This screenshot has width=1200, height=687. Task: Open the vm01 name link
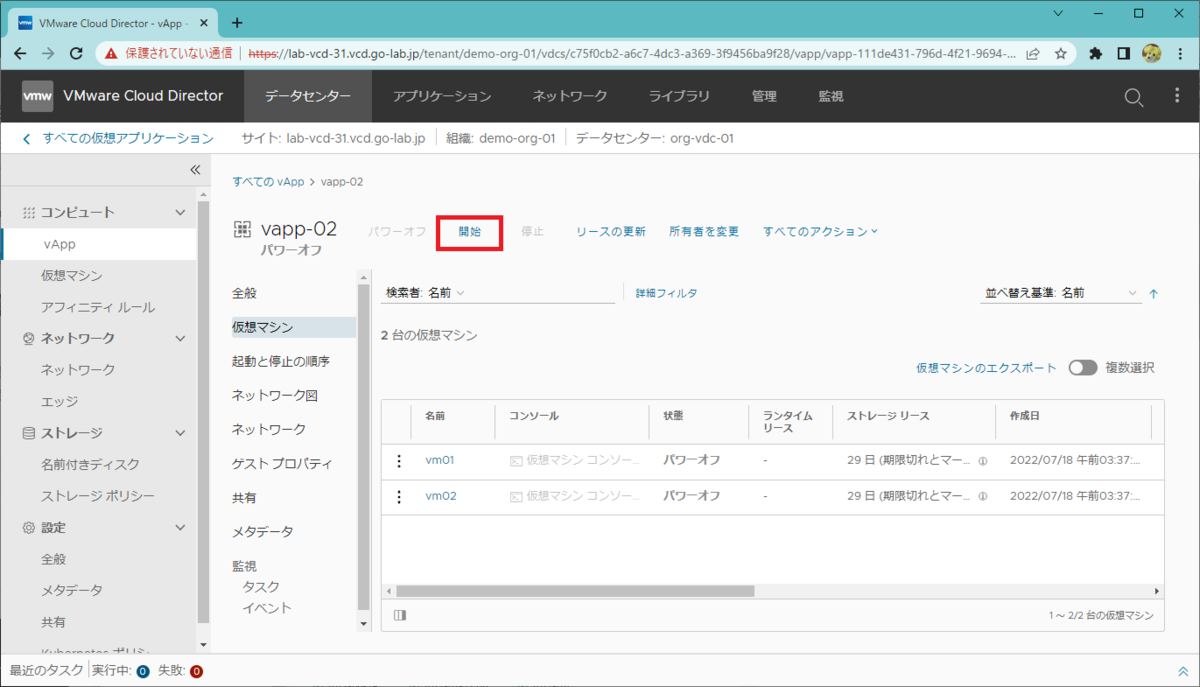click(440, 461)
